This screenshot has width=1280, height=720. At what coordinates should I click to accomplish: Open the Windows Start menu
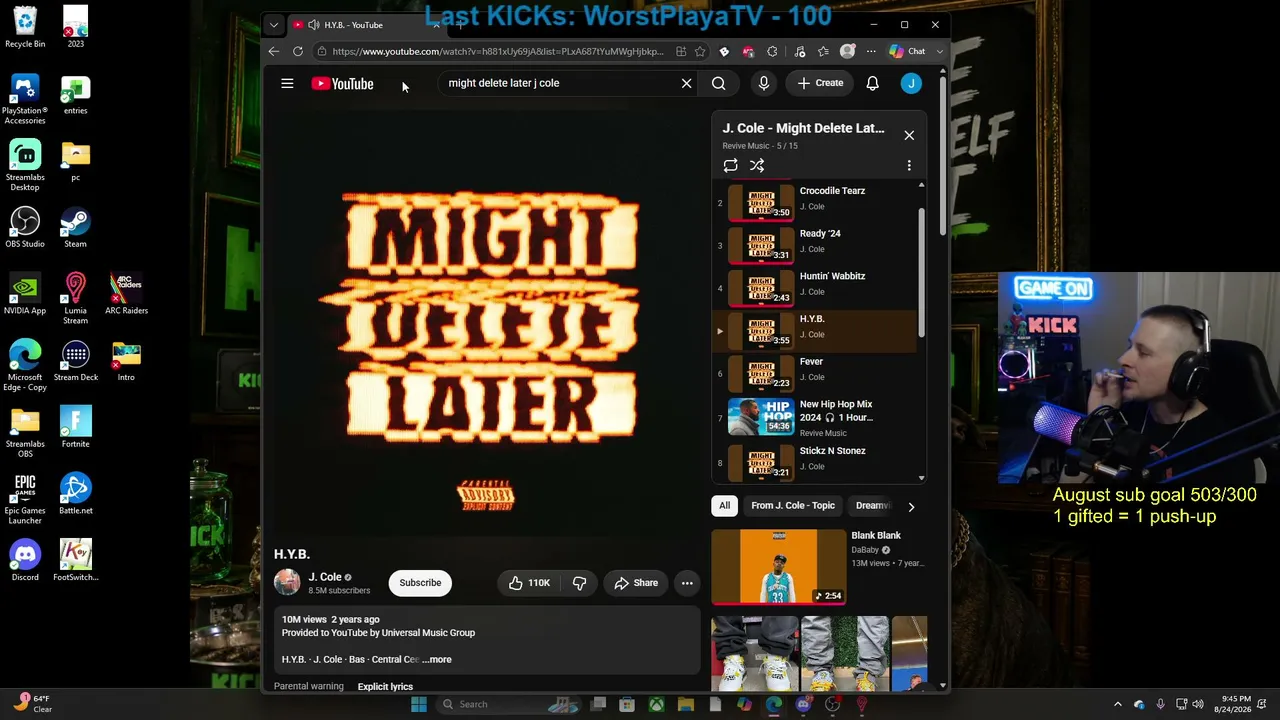419,704
